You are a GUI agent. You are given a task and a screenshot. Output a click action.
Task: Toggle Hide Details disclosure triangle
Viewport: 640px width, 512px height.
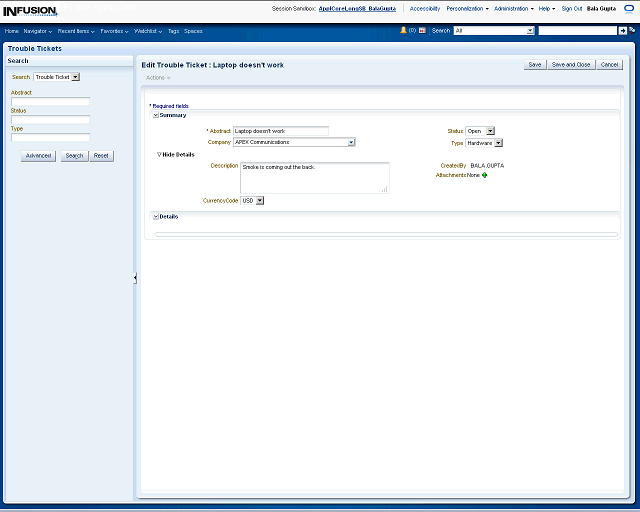(x=159, y=155)
